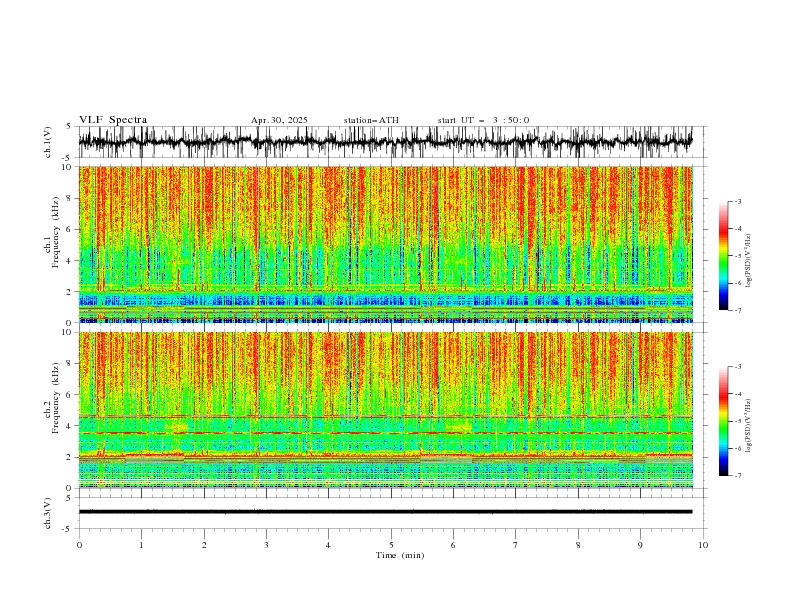792x612 pixels.
Task: Click the ch.3 flat waveform trace
Action: coord(385,512)
